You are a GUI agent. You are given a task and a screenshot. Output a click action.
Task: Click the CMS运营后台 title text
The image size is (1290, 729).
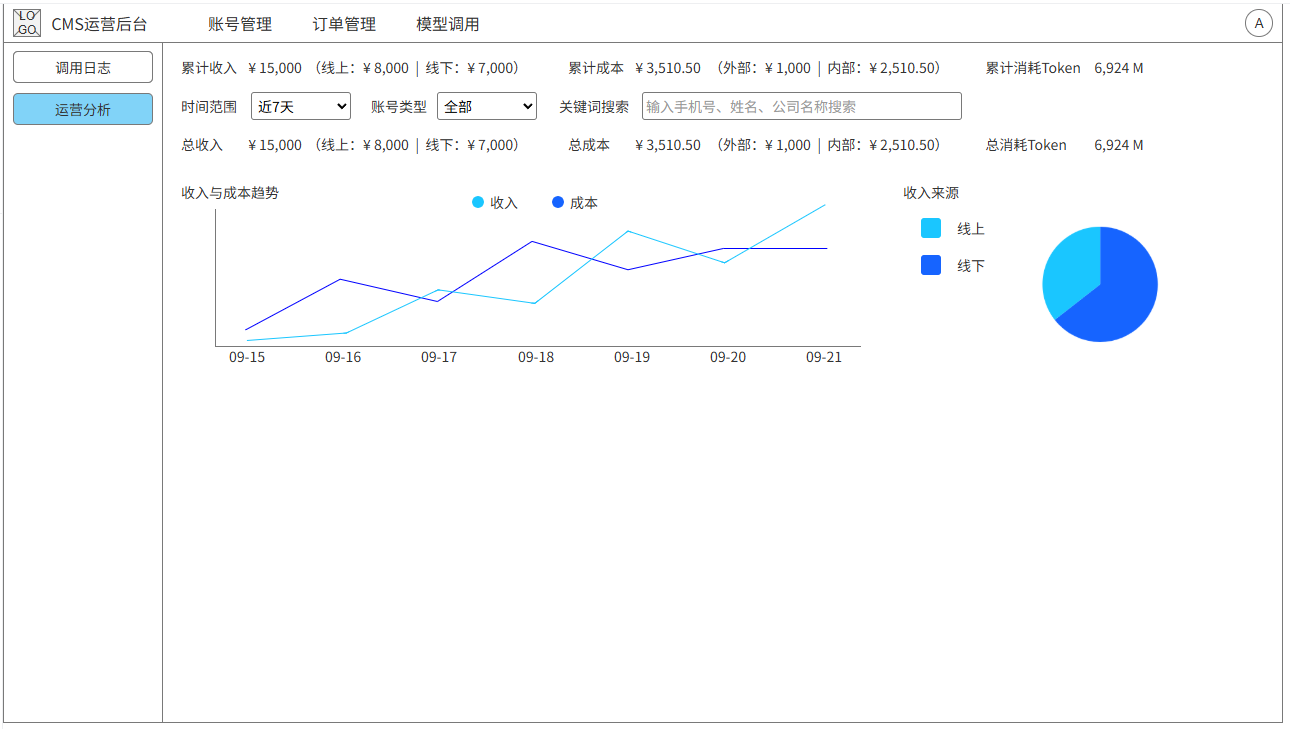[99, 24]
